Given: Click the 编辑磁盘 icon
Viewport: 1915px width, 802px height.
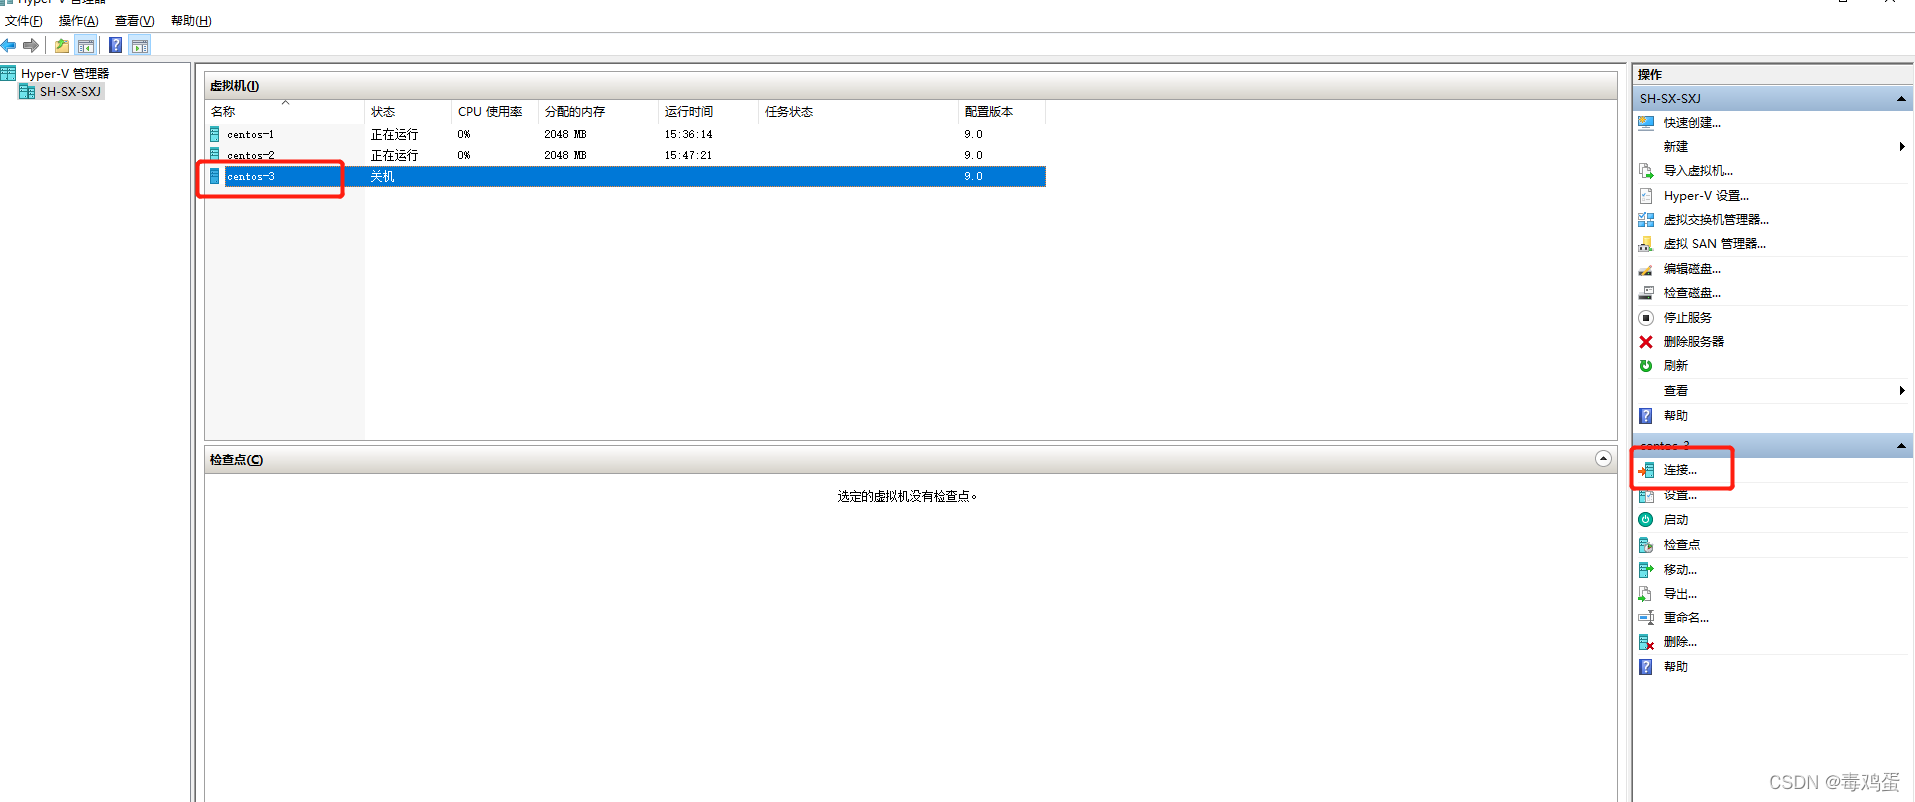Looking at the screenshot, I should point(1646,269).
